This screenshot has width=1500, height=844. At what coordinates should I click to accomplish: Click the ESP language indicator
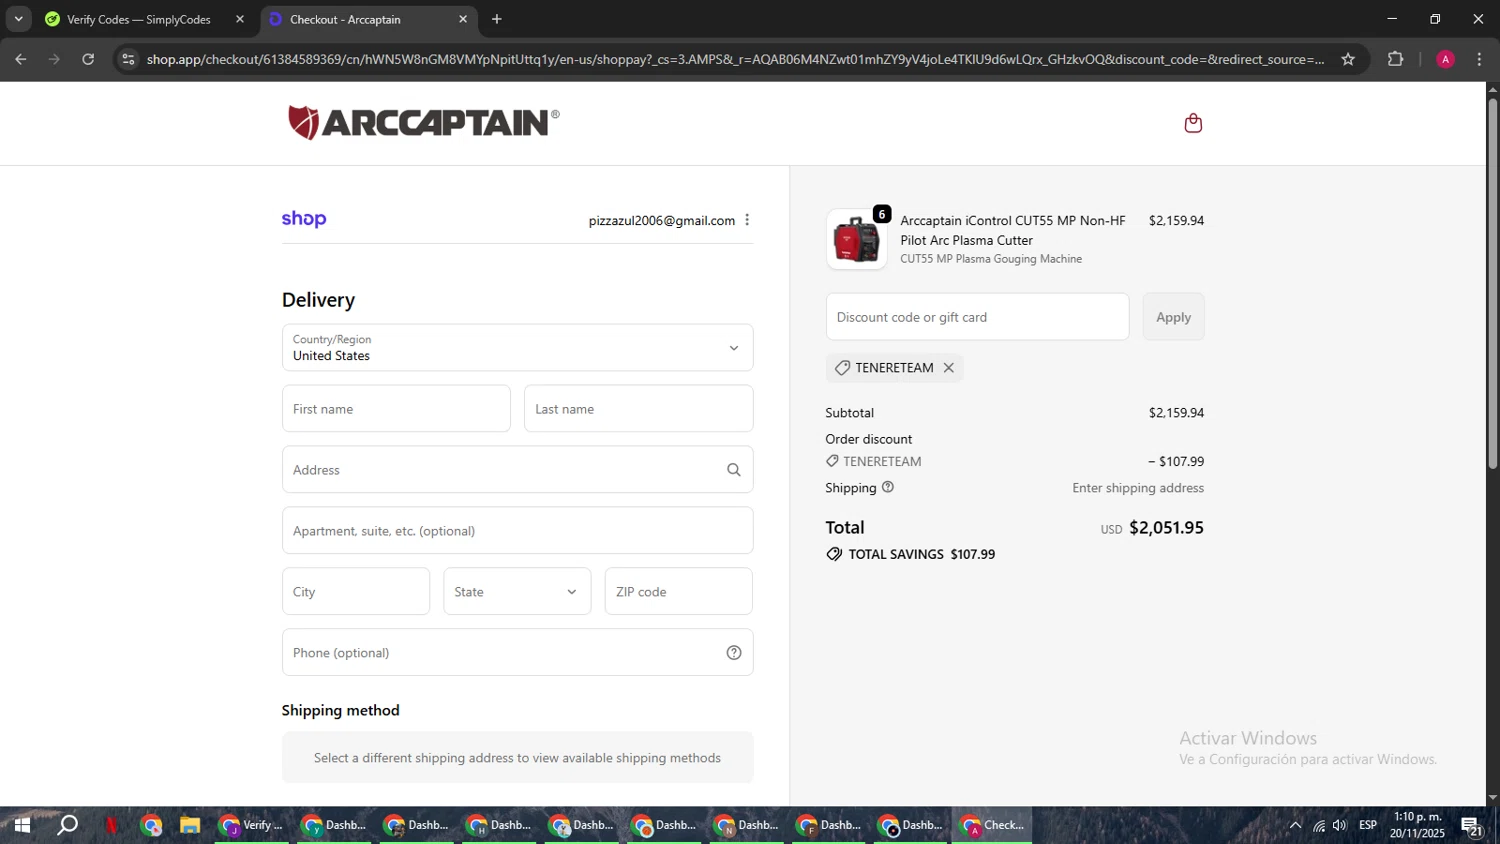(1368, 826)
